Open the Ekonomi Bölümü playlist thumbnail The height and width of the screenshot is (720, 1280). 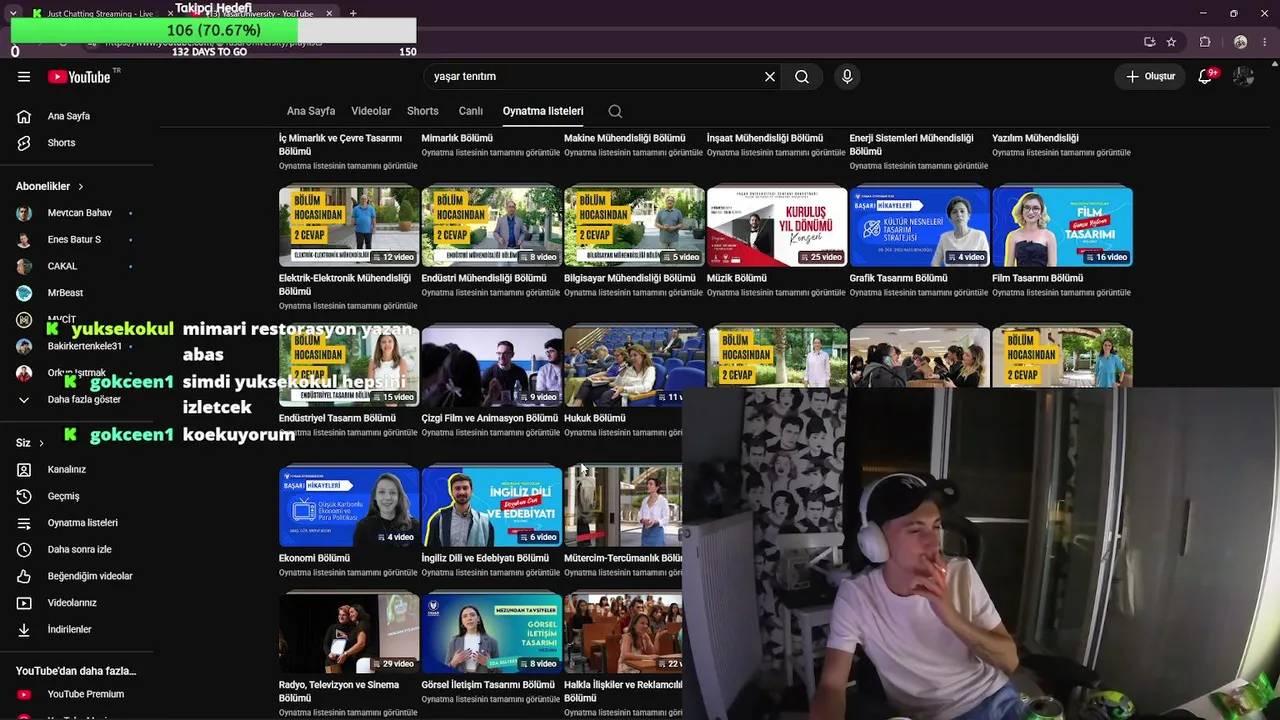pos(349,506)
